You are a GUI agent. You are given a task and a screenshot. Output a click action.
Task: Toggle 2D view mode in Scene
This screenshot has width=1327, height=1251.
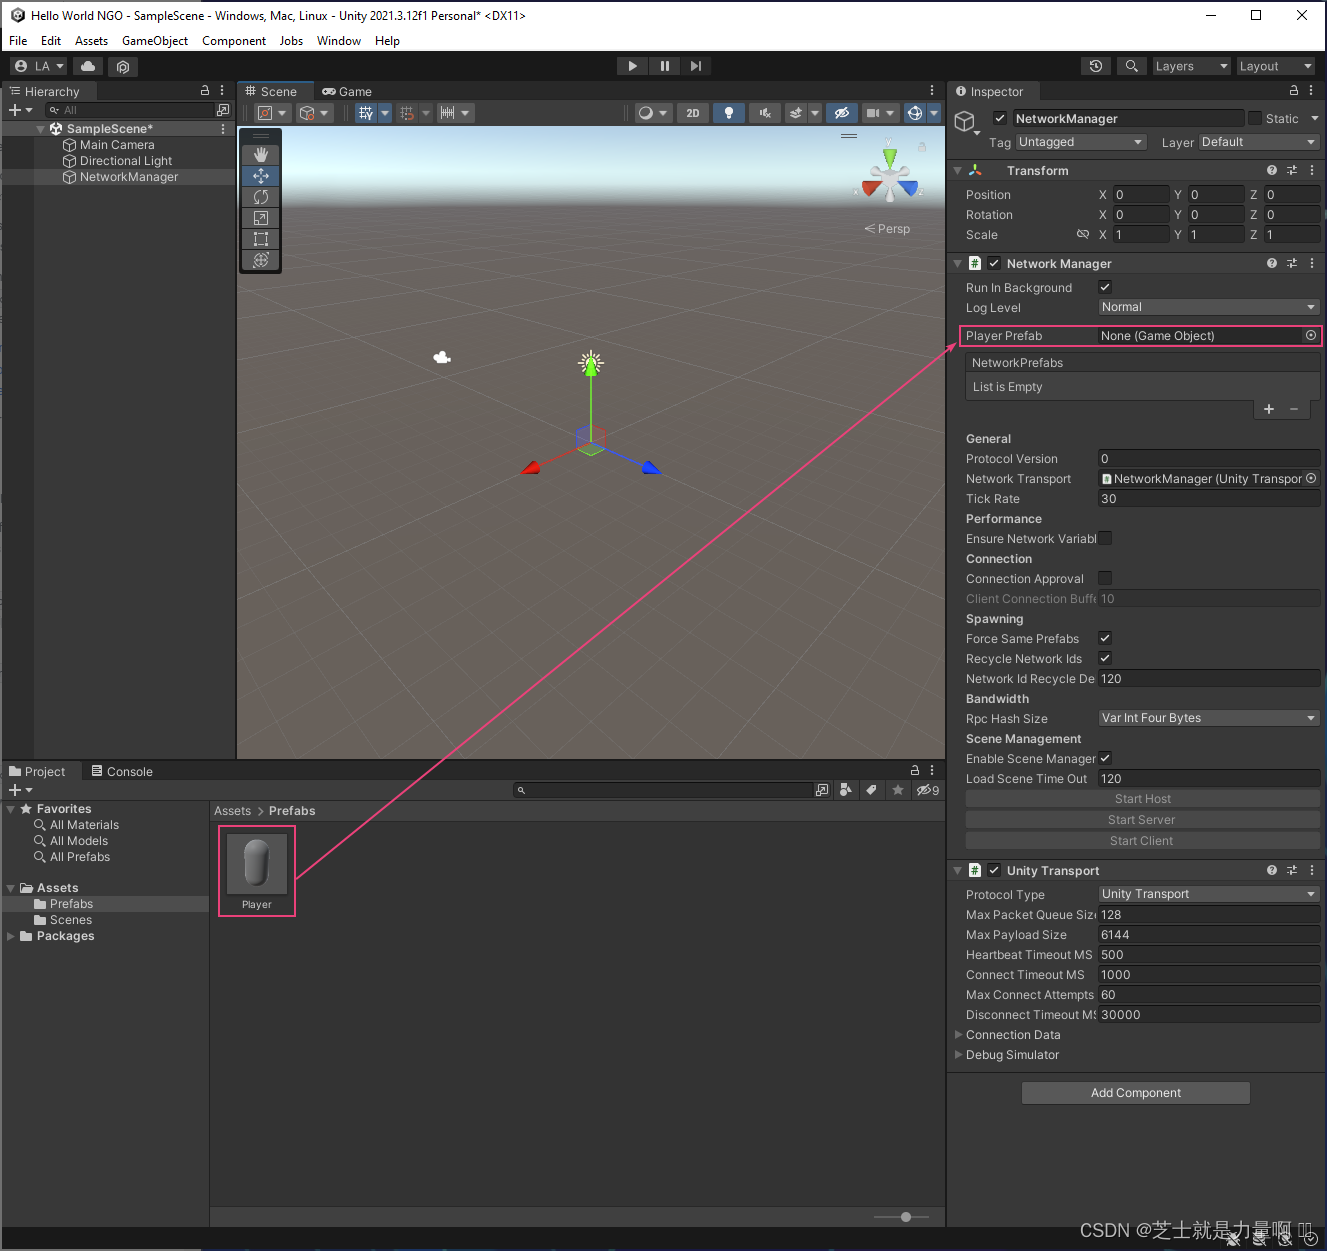coord(693,113)
